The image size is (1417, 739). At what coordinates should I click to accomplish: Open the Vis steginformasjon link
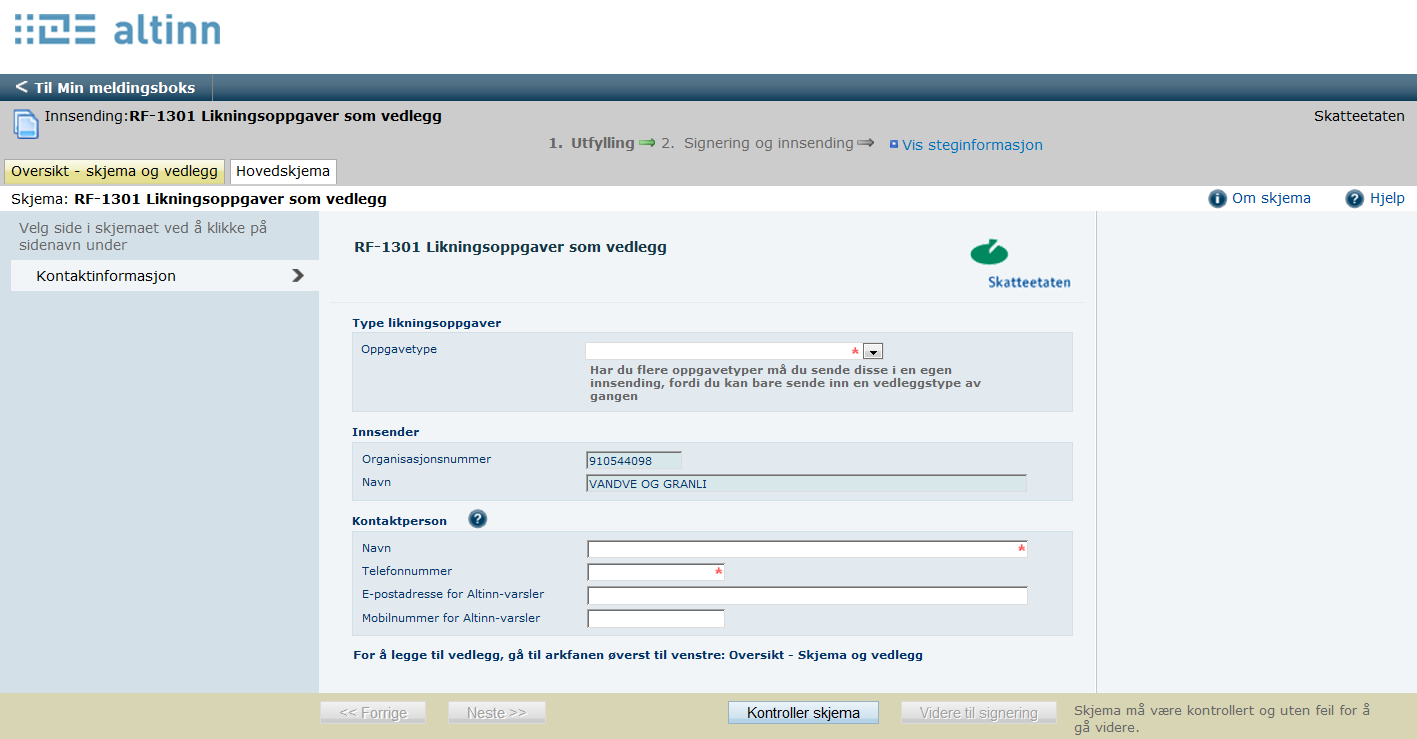(972, 145)
